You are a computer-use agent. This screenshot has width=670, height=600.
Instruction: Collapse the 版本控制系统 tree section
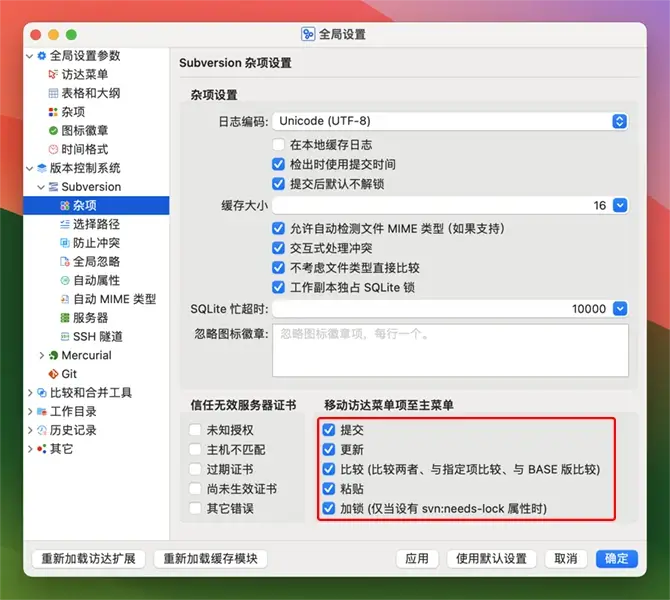pyautogui.click(x=29, y=168)
